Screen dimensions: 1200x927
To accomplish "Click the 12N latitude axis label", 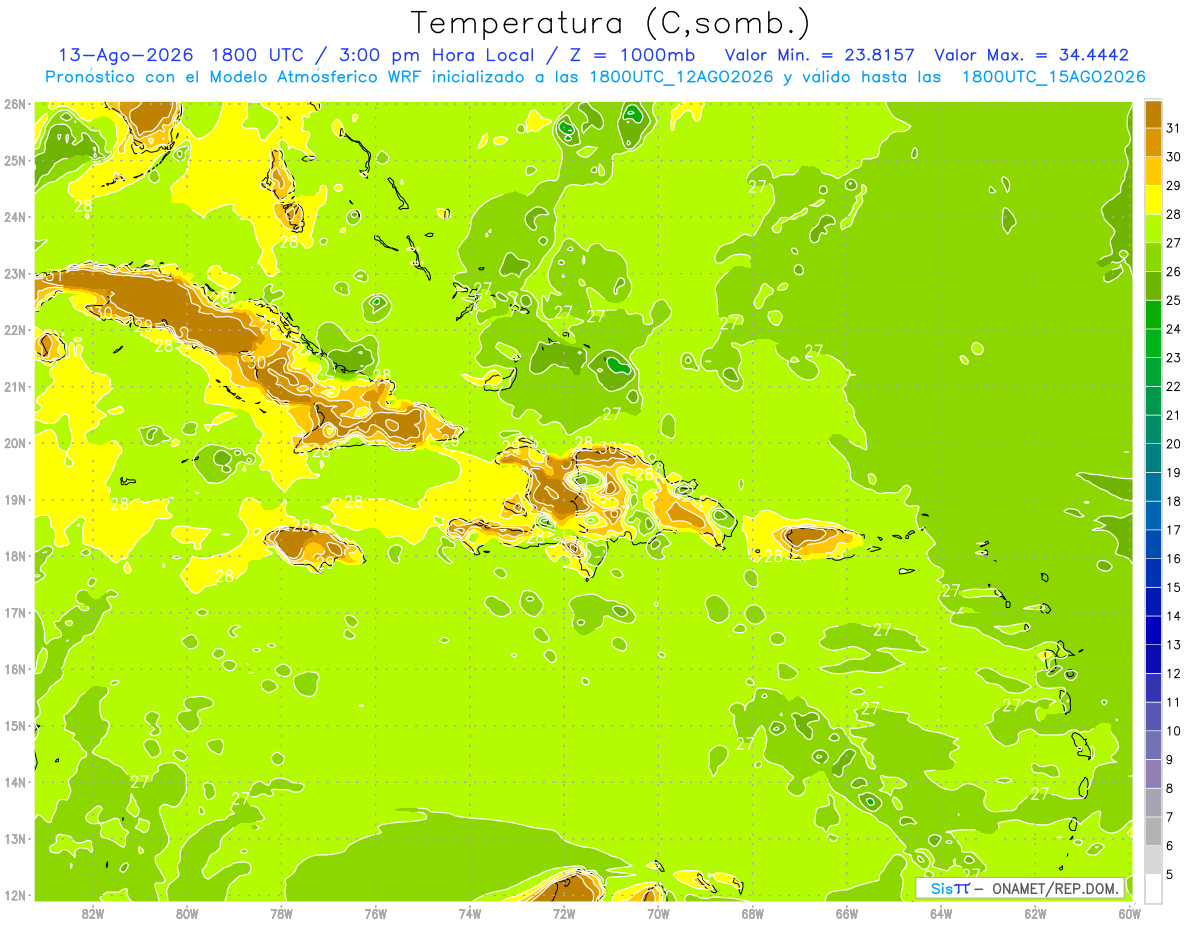I will pos(14,895).
